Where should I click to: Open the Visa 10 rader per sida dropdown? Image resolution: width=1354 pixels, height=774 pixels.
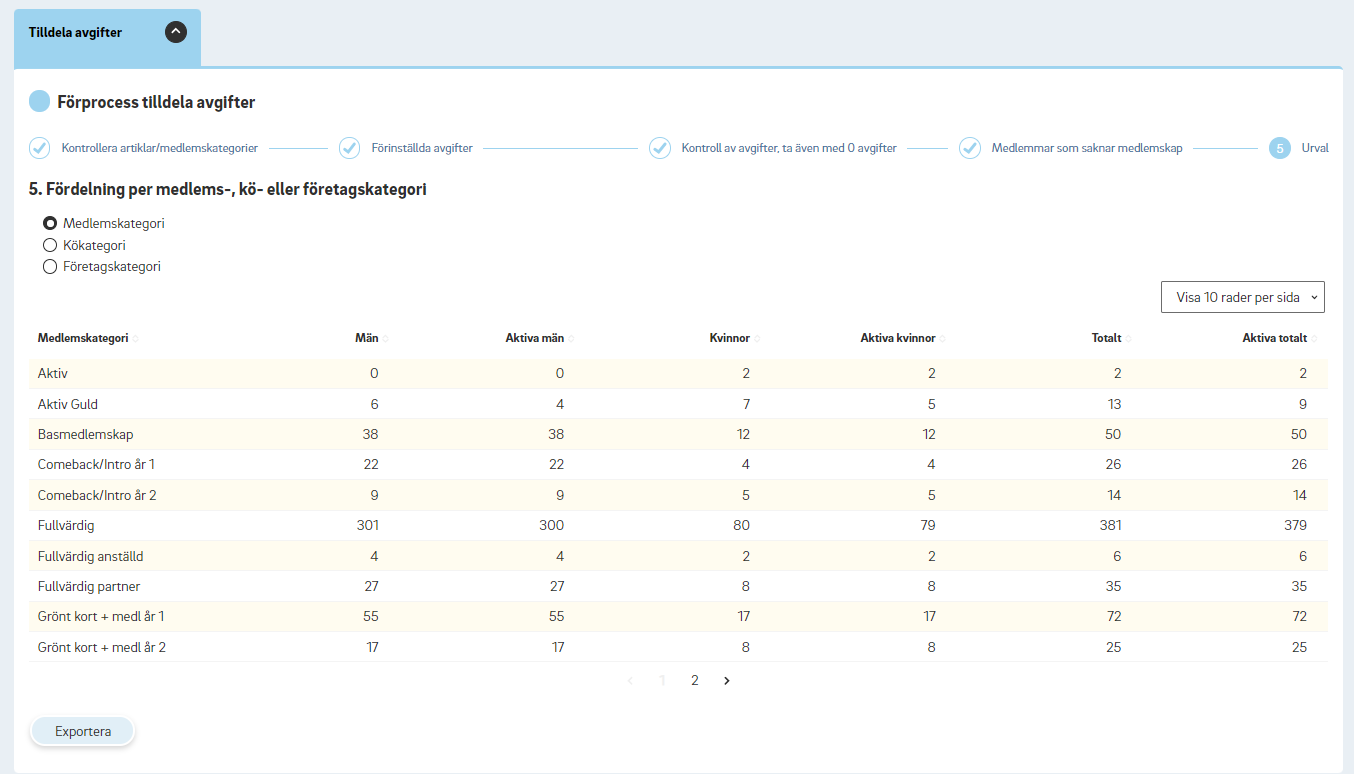coord(1243,297)
